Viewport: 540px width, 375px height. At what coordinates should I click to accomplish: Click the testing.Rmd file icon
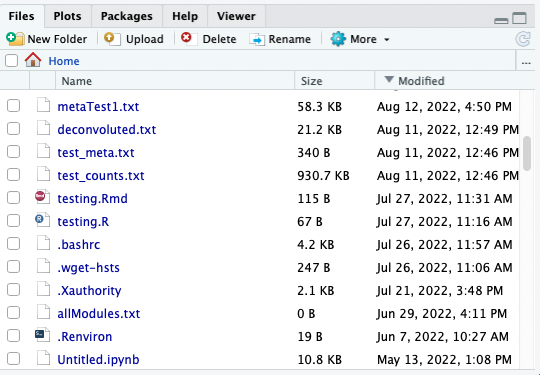43,198
